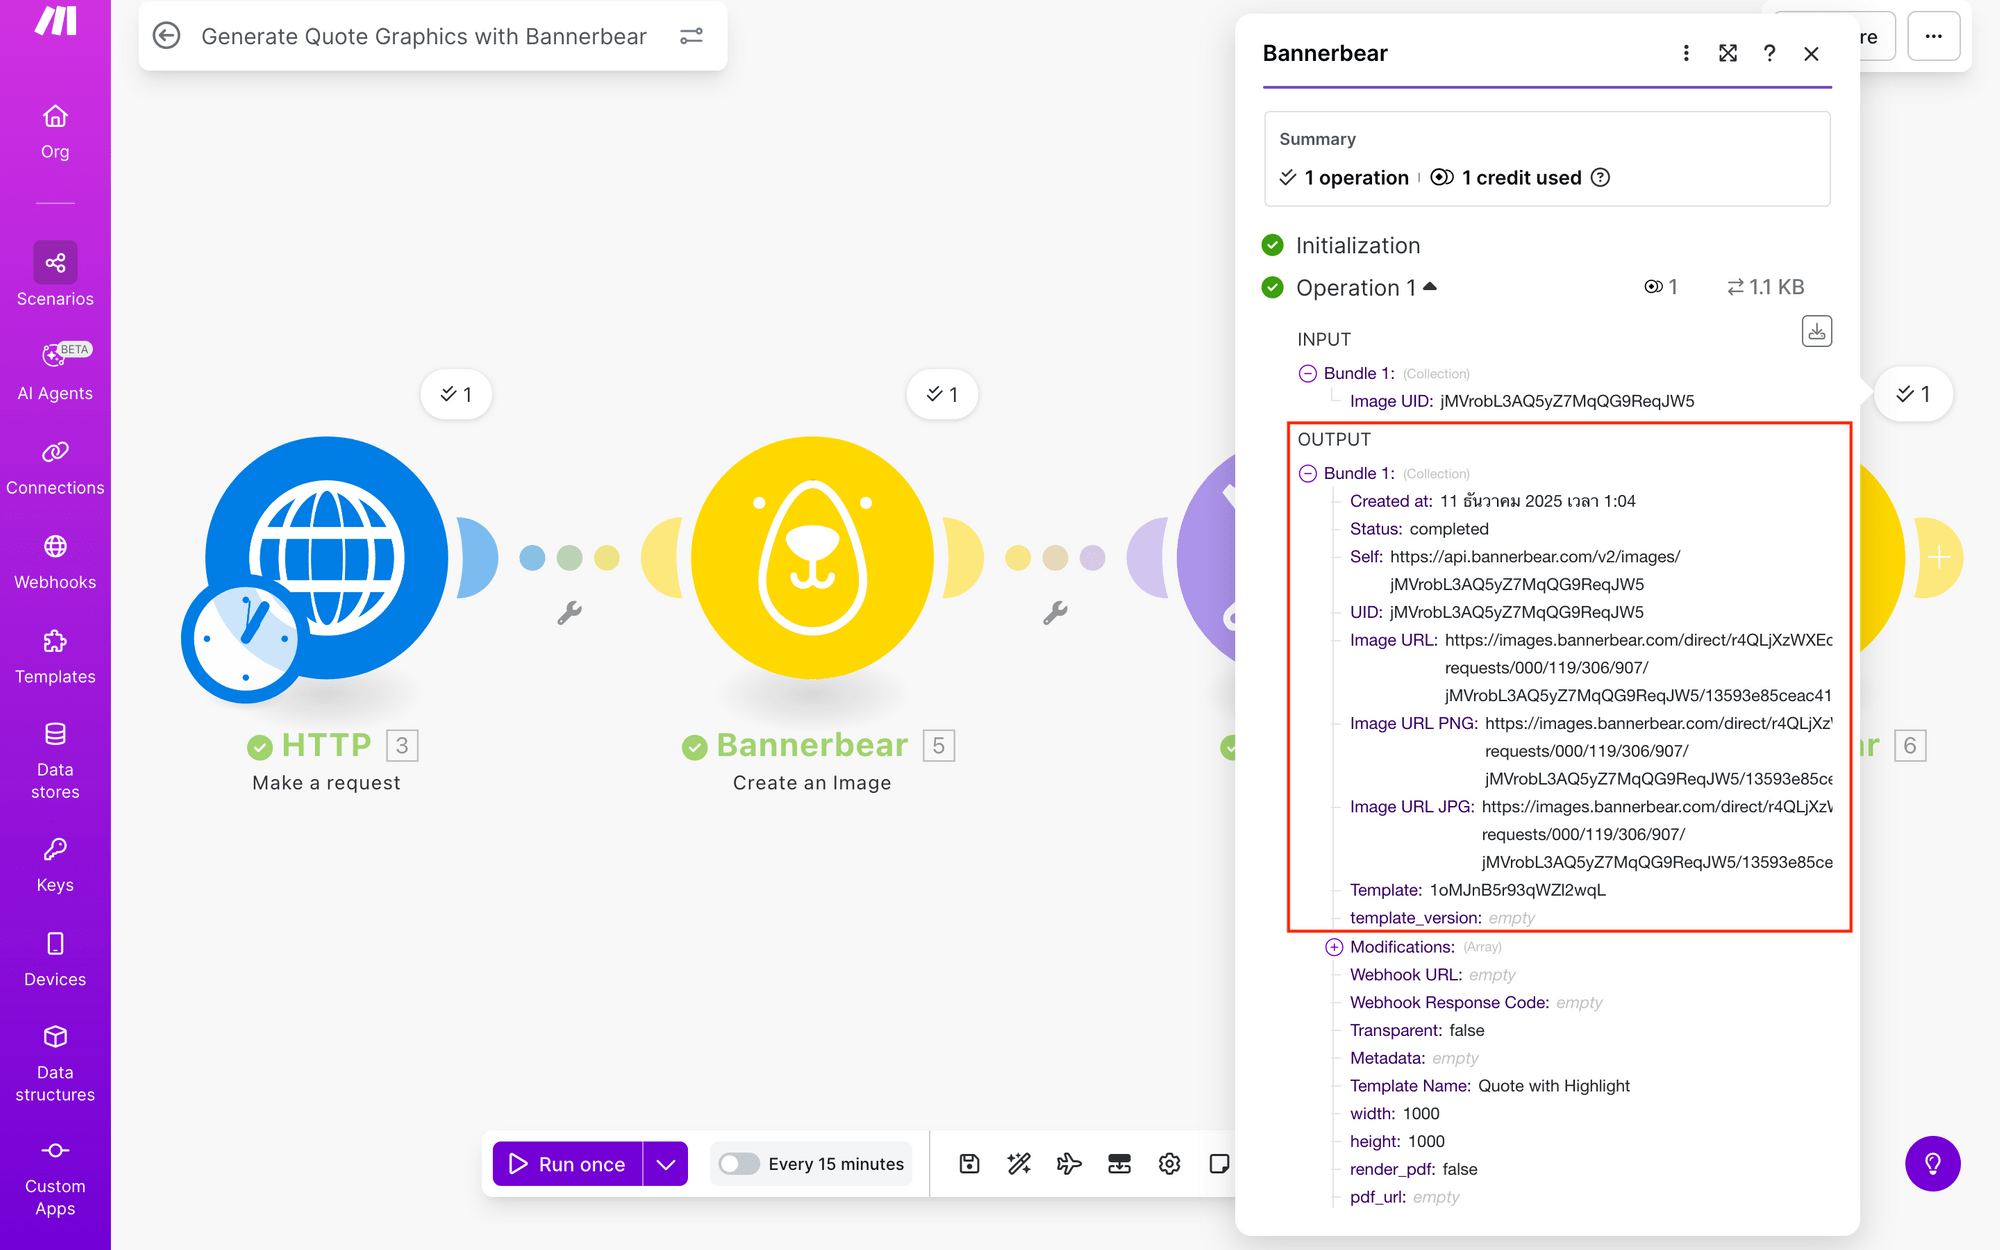This screenshot has height=1250, width=2000.
Task: Save the scenario using the floppy disk icon
Action: 968,1163
